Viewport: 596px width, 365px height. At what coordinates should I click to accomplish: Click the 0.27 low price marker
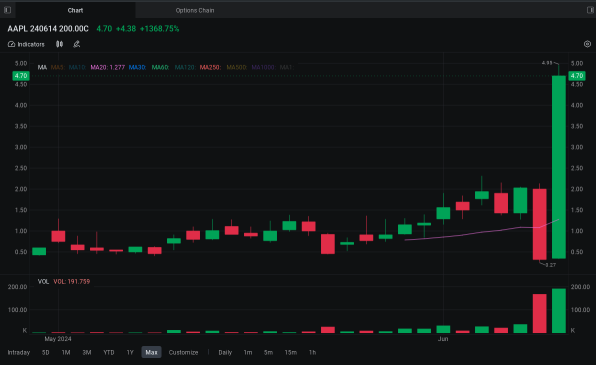coord(550,265)
